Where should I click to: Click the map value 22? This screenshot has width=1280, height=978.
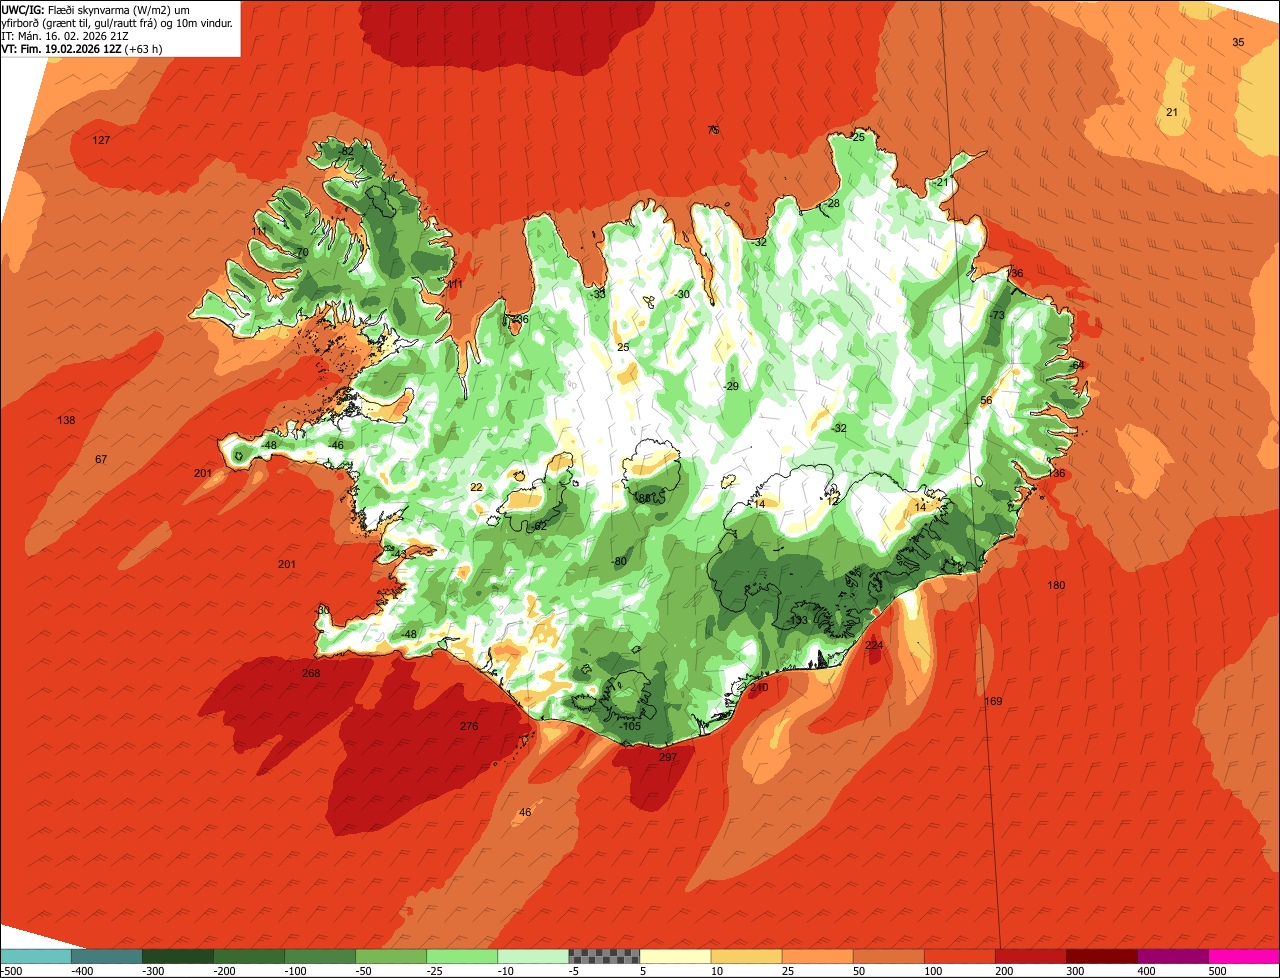[476, 487]
